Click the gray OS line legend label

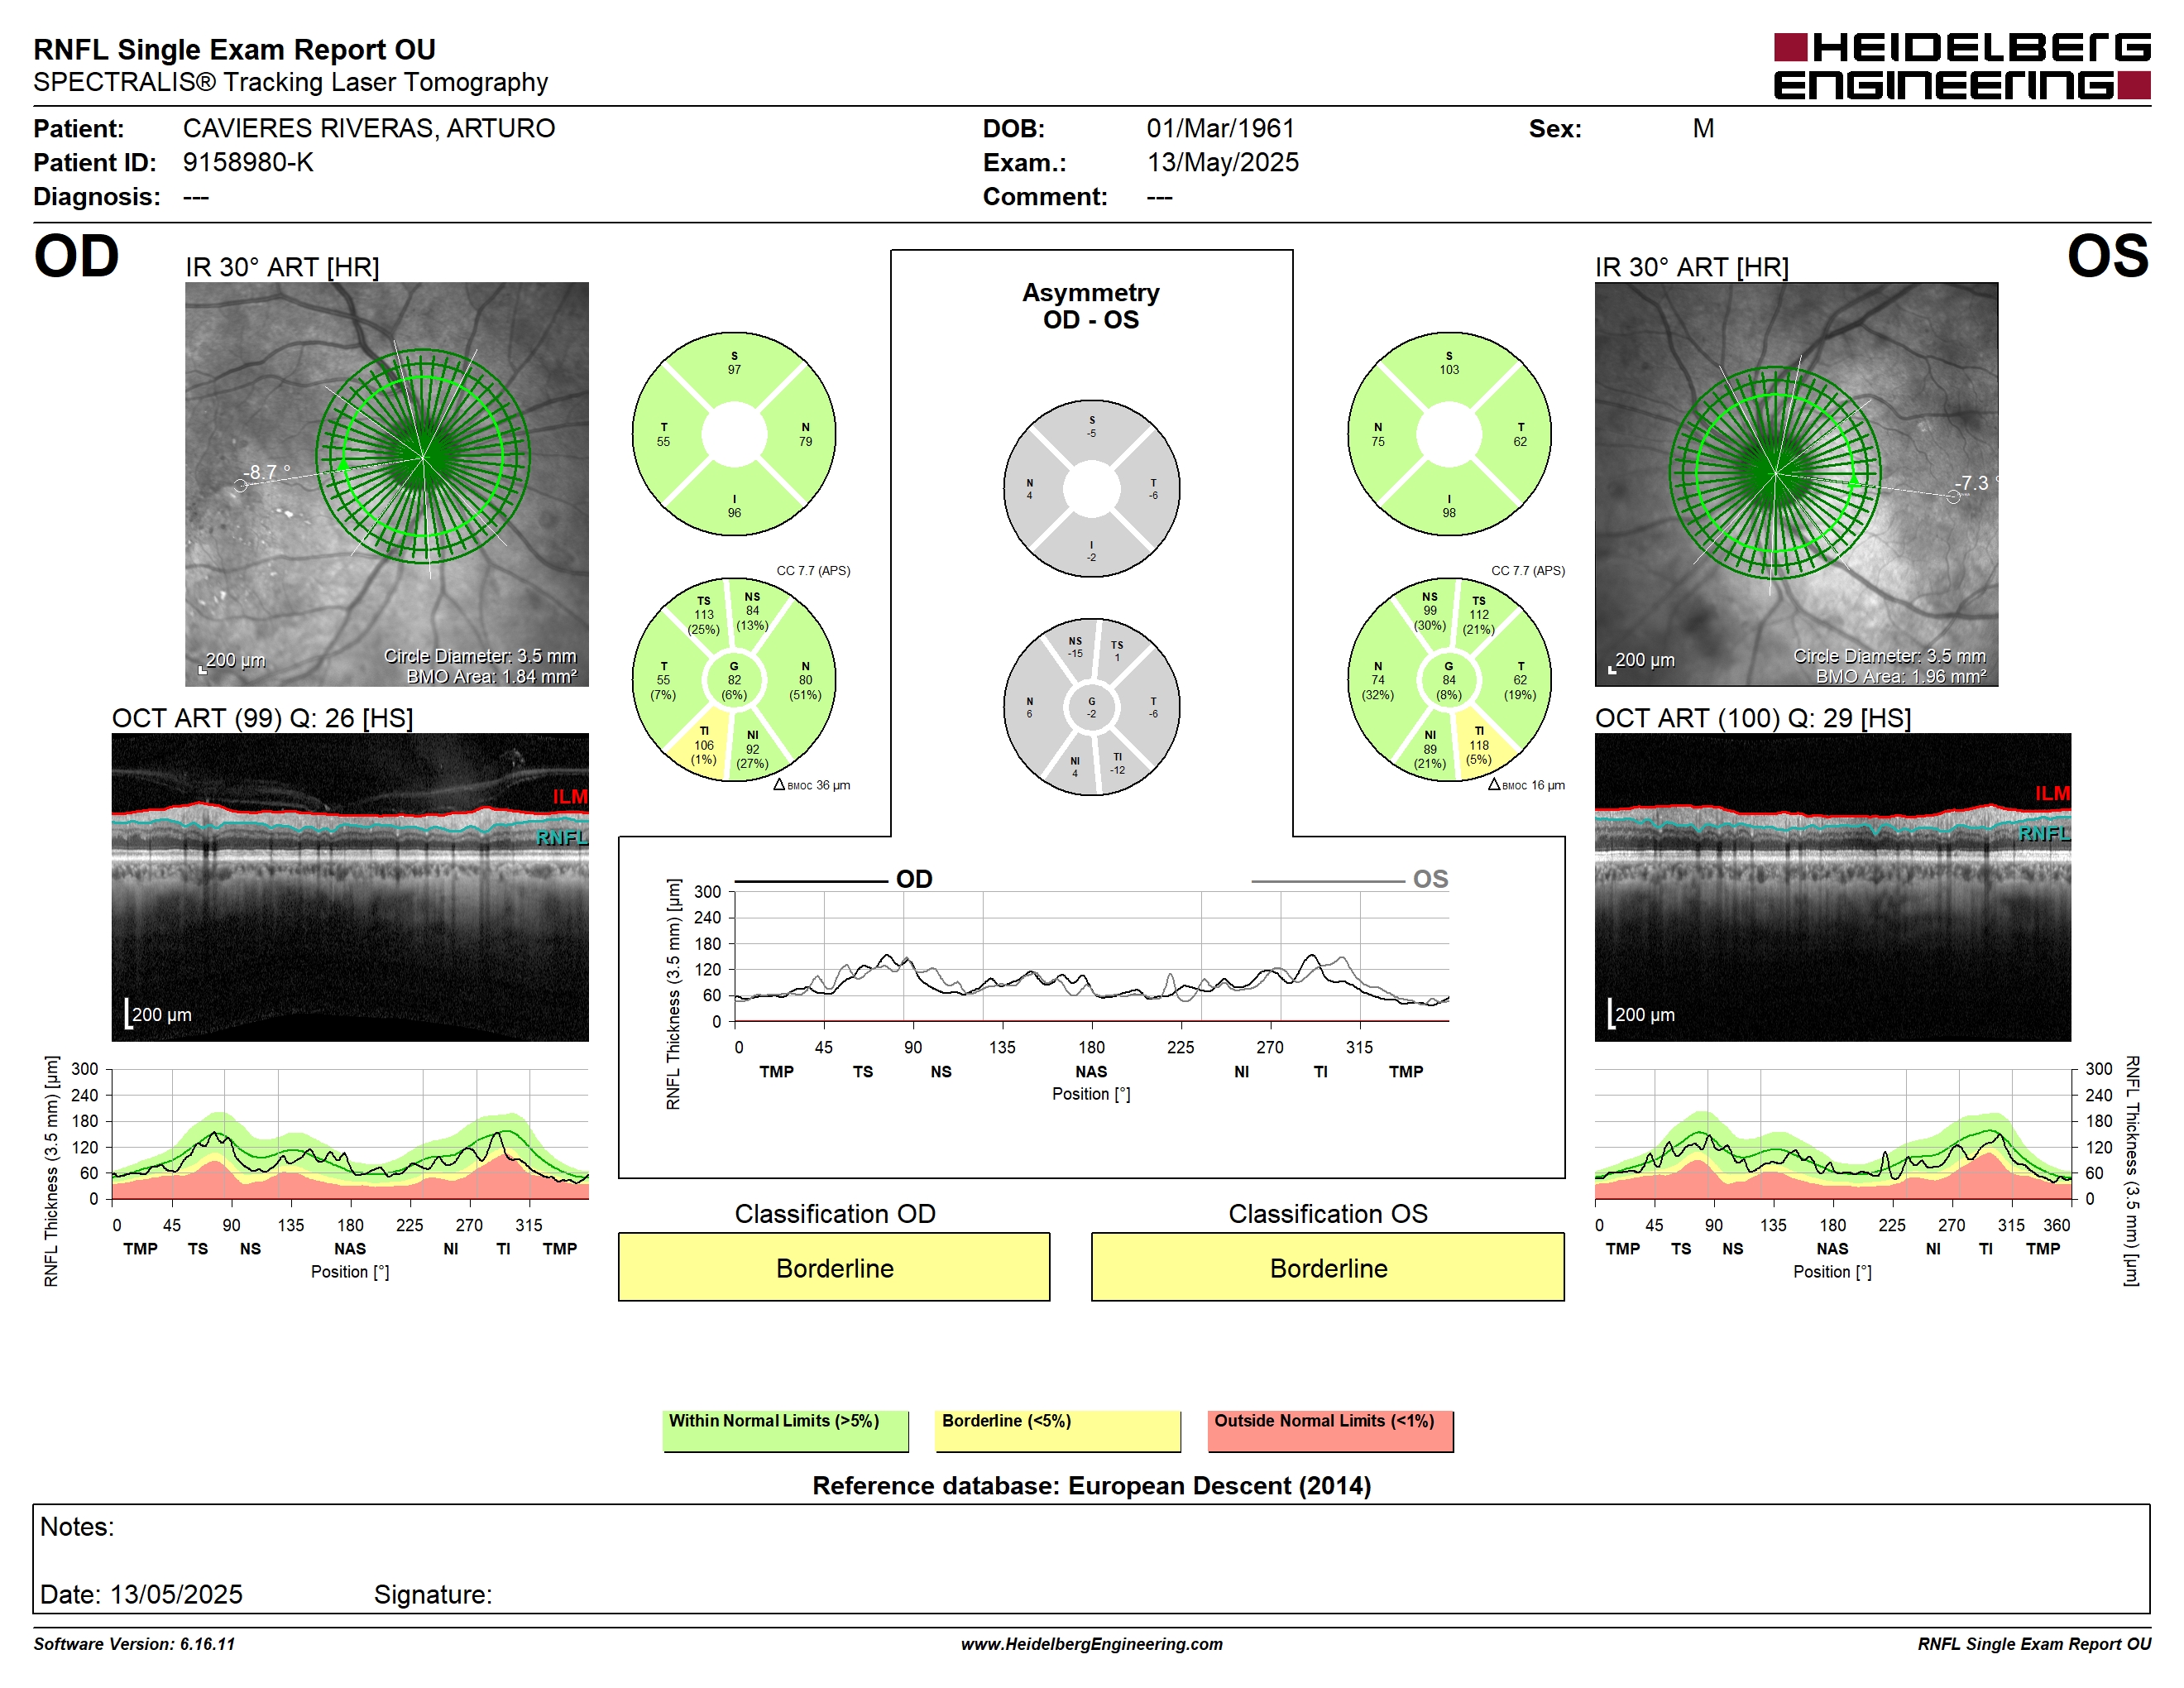point(1430,879)
